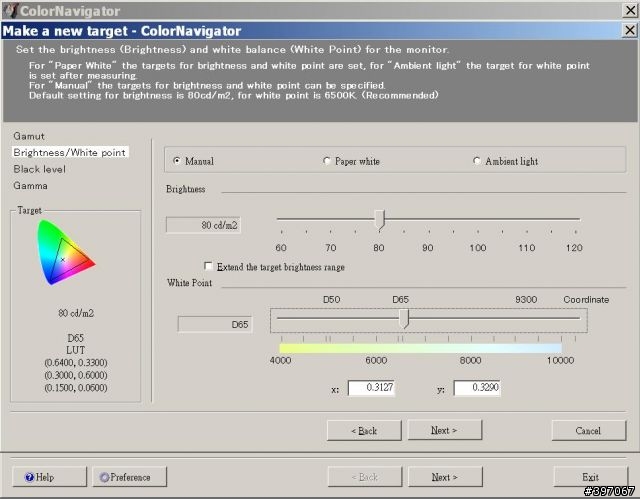Click the Cancel button
Image resolution: width=640 pixels, height=499 pixels.
589,430
